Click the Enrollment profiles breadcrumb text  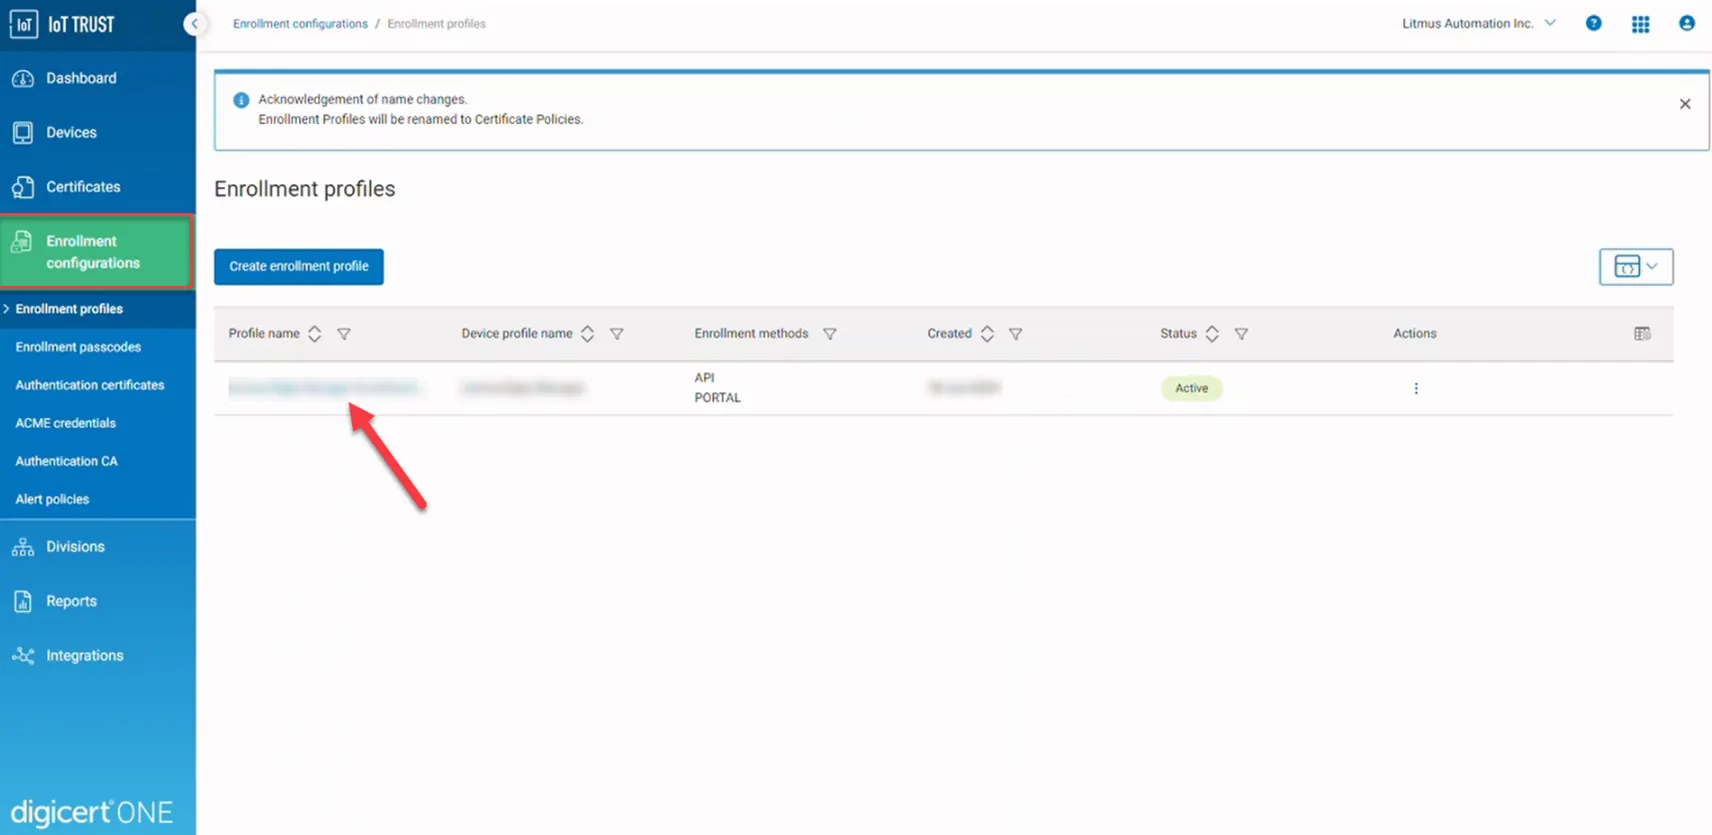point(436,24)
